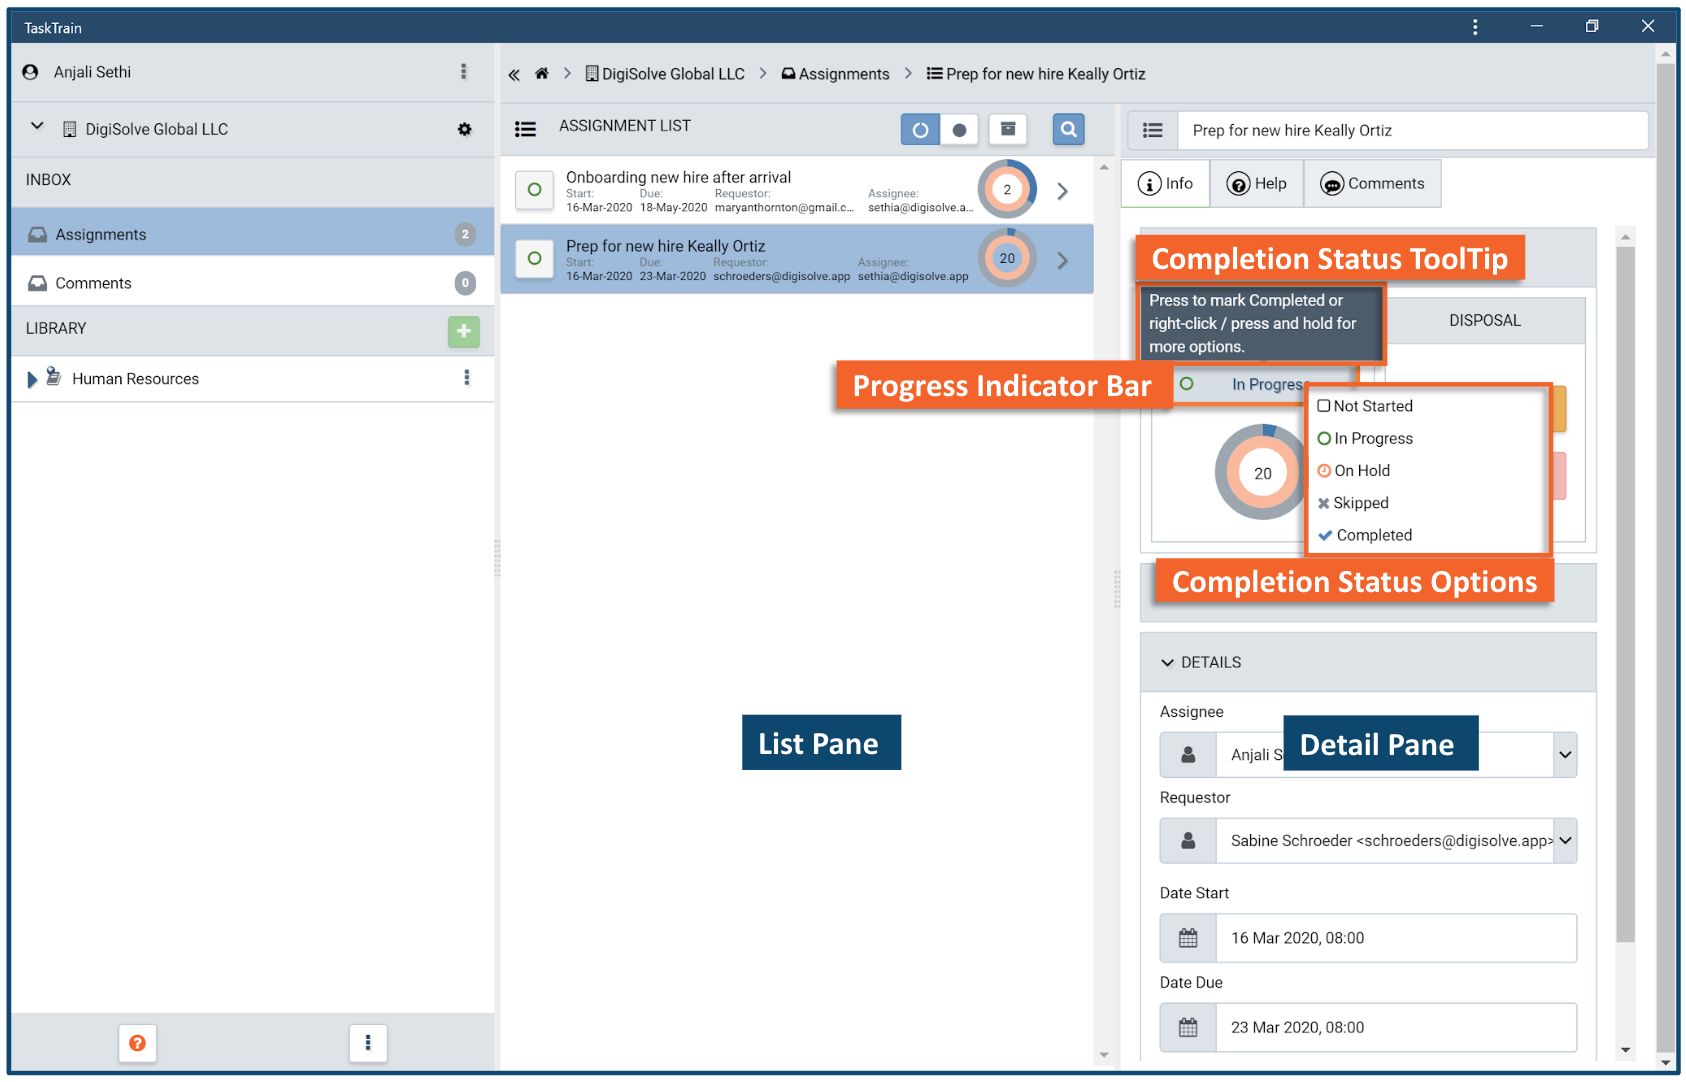This screenshot has height=1082, width=1686.
Task: Toggle the in-progress assignments filter
Action: tap(920, 129)
